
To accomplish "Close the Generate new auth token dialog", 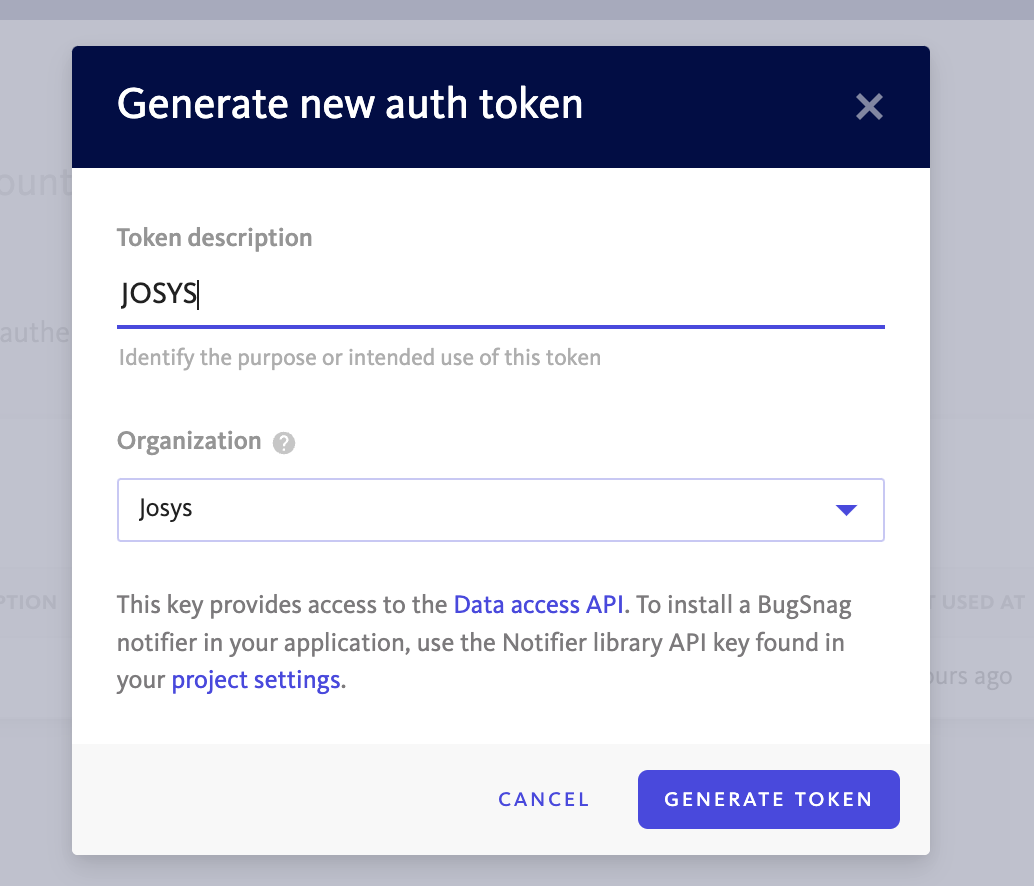I will (869, 106).
